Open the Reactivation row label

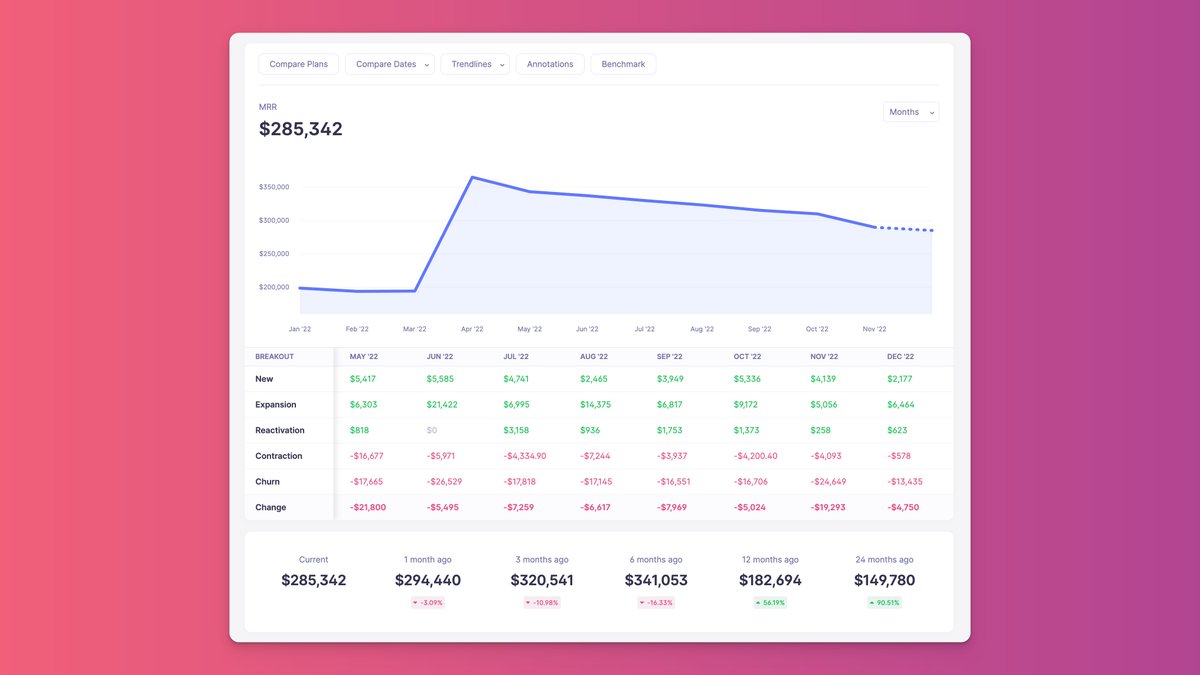pos(279,430)
